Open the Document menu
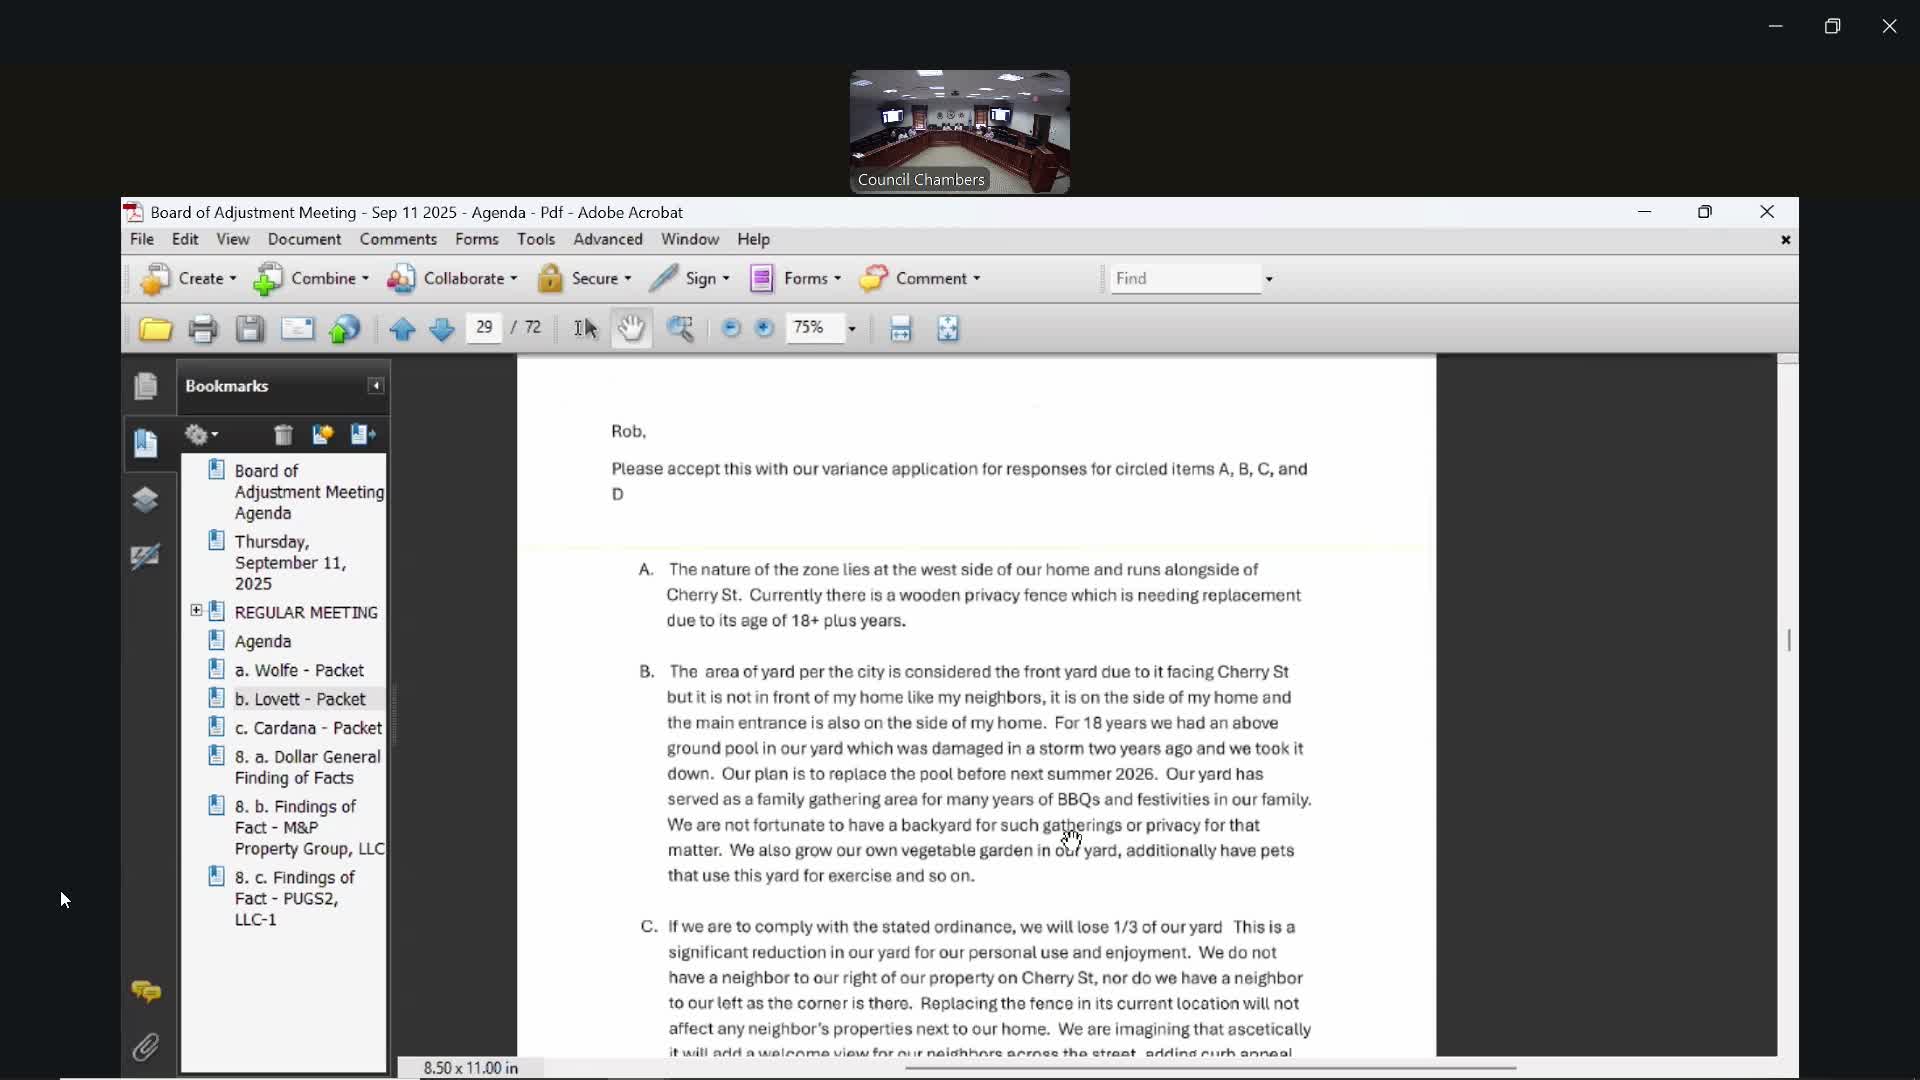Viewport: 1920px width, 1080px height. 304,239
